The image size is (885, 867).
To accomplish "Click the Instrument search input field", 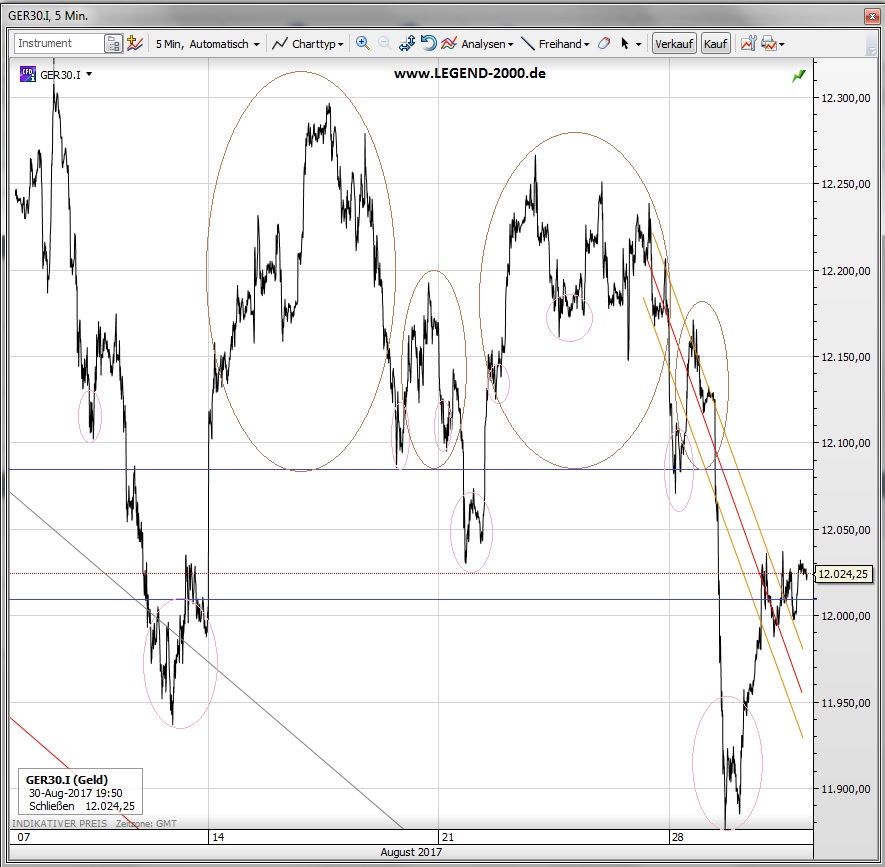I will point(59,43).
